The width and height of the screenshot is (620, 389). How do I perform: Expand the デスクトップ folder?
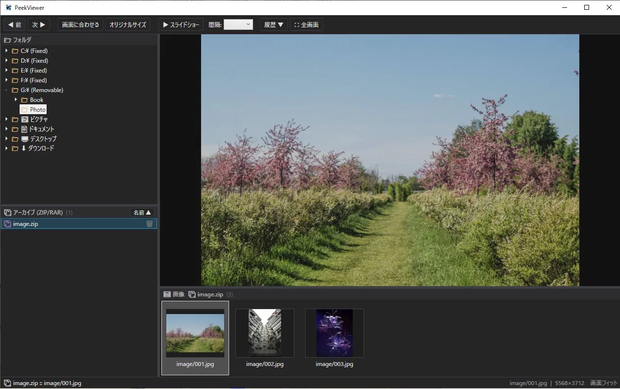click(x=6, y=139)
